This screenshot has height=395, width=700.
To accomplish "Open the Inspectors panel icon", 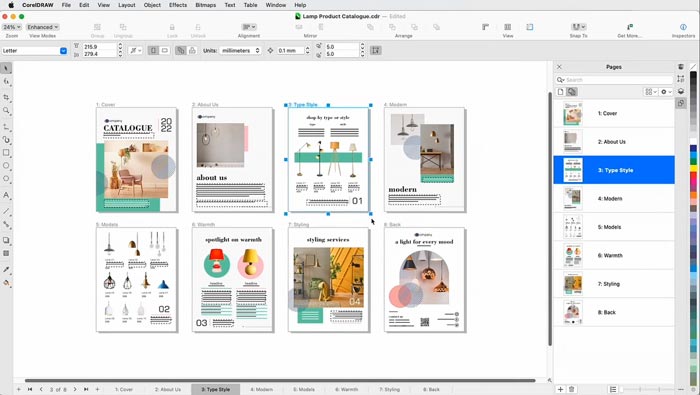I will click(x=683, y=27).
